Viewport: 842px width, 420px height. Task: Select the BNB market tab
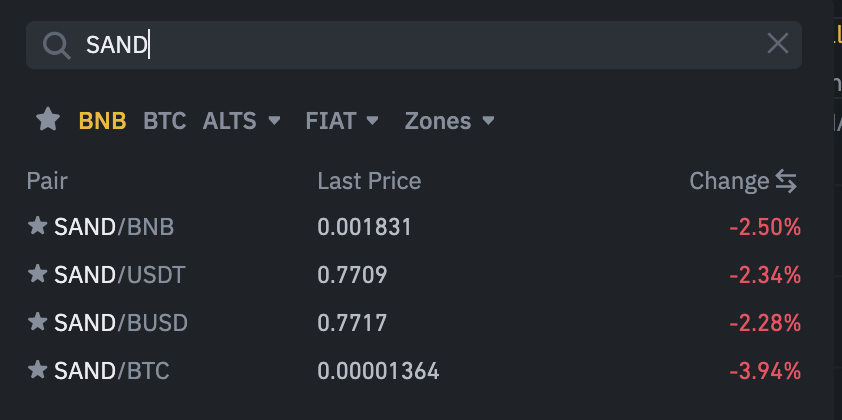(x=102, y=121)
